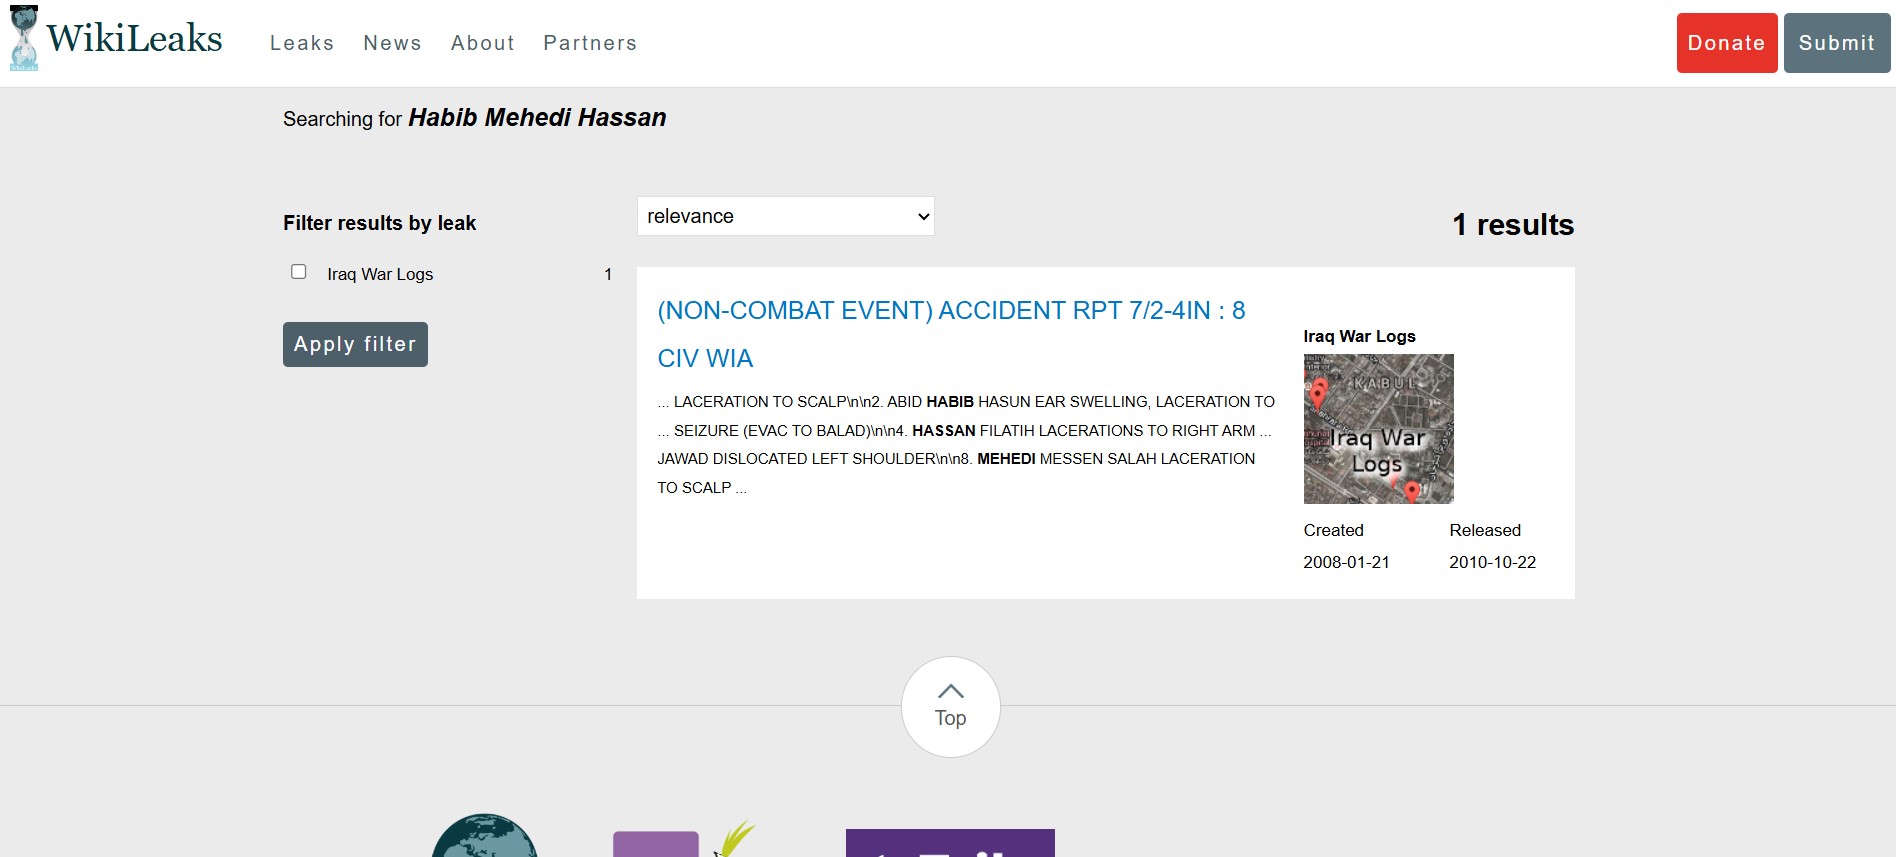This screenshot has width=1896, height=857.
Task: Click the result snippet about laceration to scalp
Action: [966, 445]
